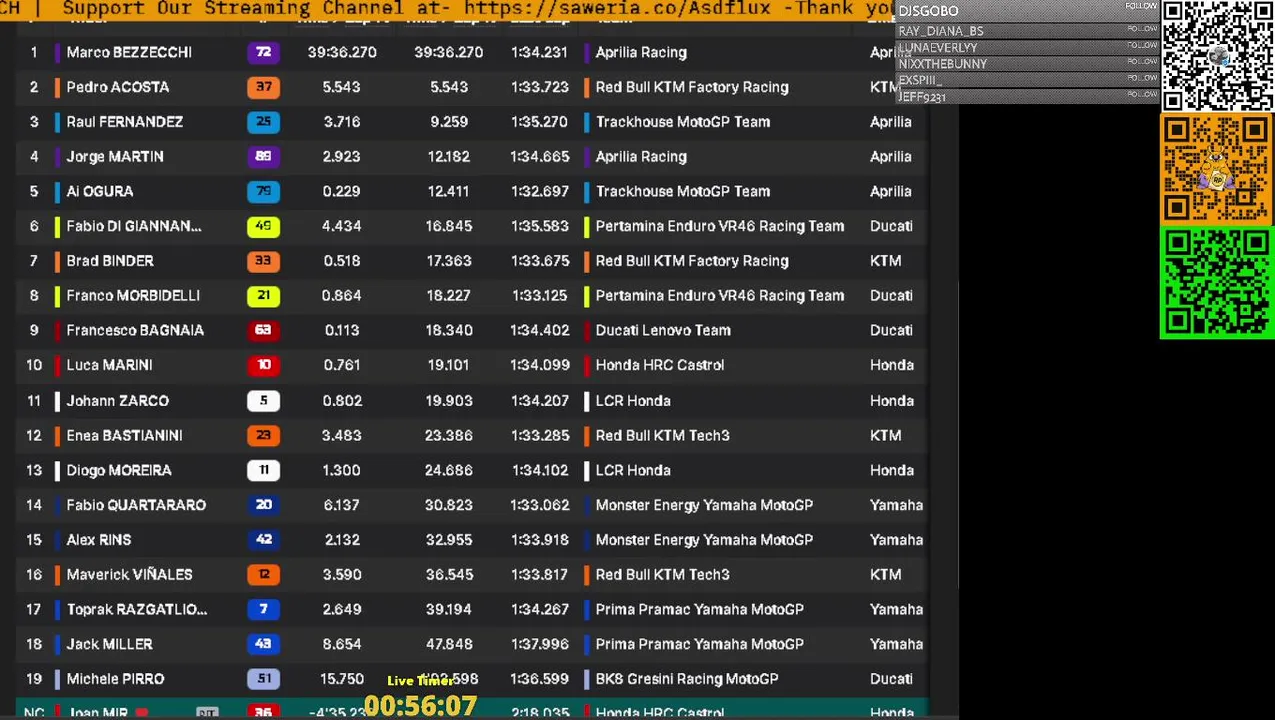Screen dimensions: 1275x720
Task: Click LCR Honda in Zarco's row
Action: [x=633, y=401]
